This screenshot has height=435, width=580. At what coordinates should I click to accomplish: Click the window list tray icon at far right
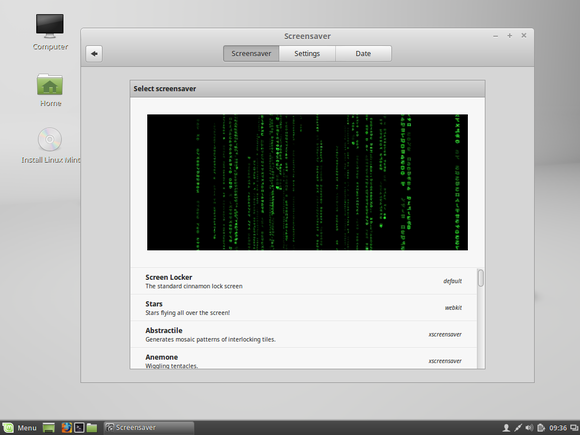point(574,428)
